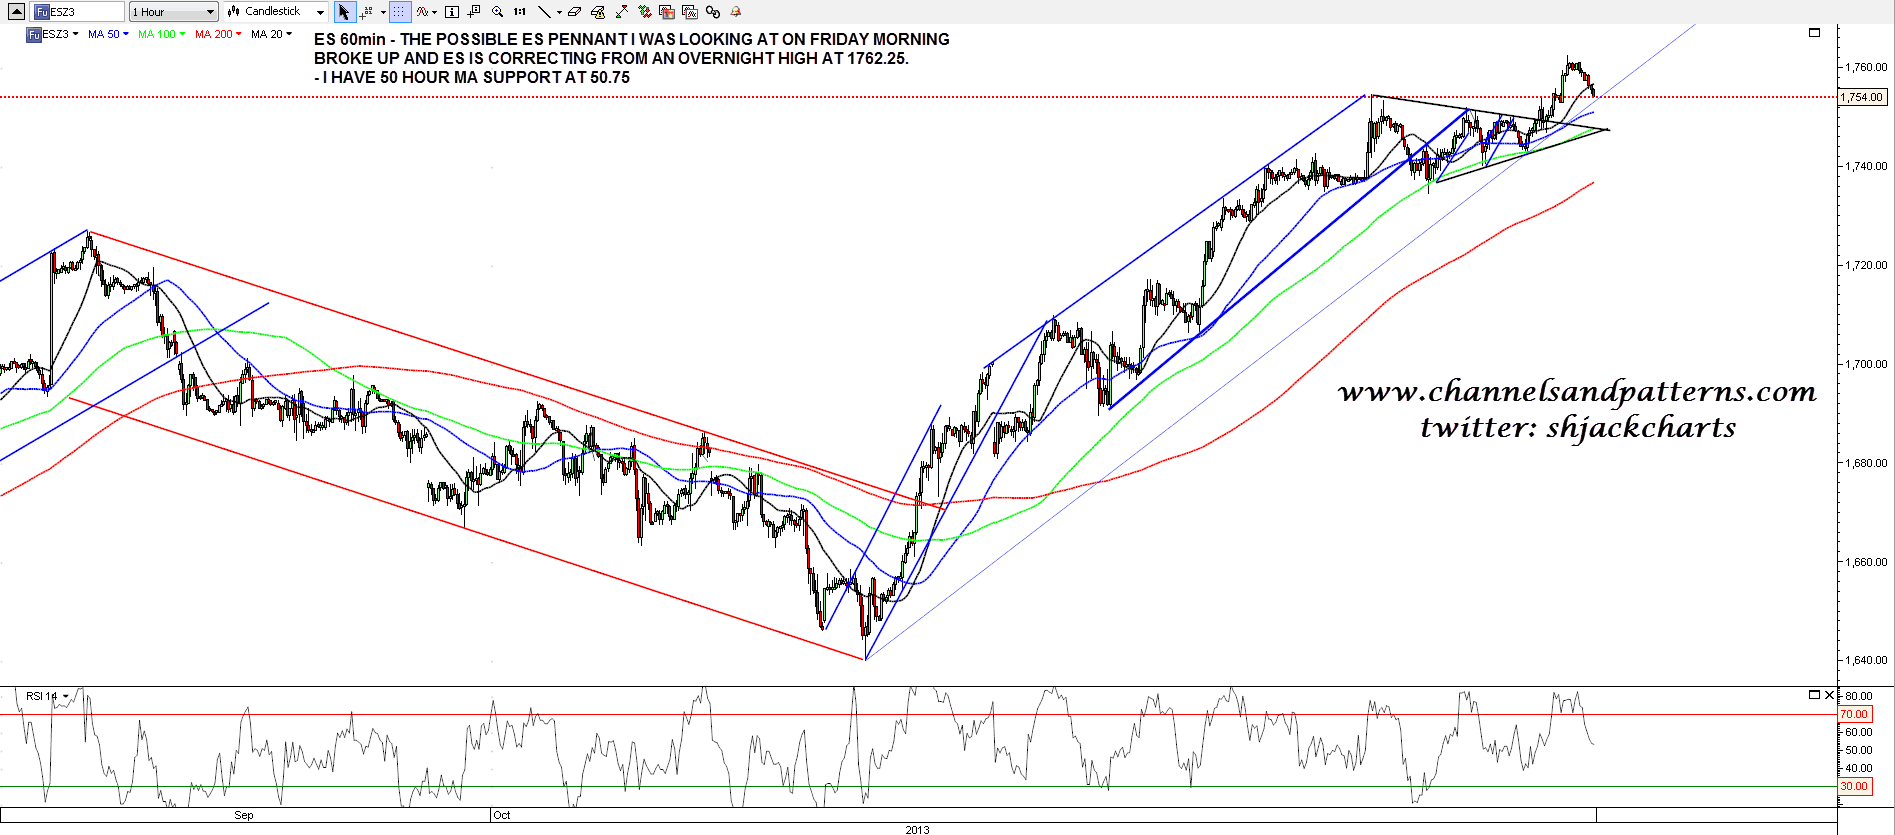1895x835 pixels.
Task: Open the 1 Hour timeframe dropdown
Action: tap(173, 12)
